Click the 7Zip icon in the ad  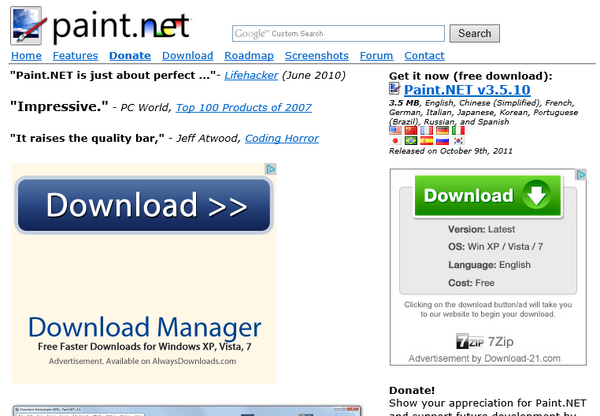click(464, 341)
